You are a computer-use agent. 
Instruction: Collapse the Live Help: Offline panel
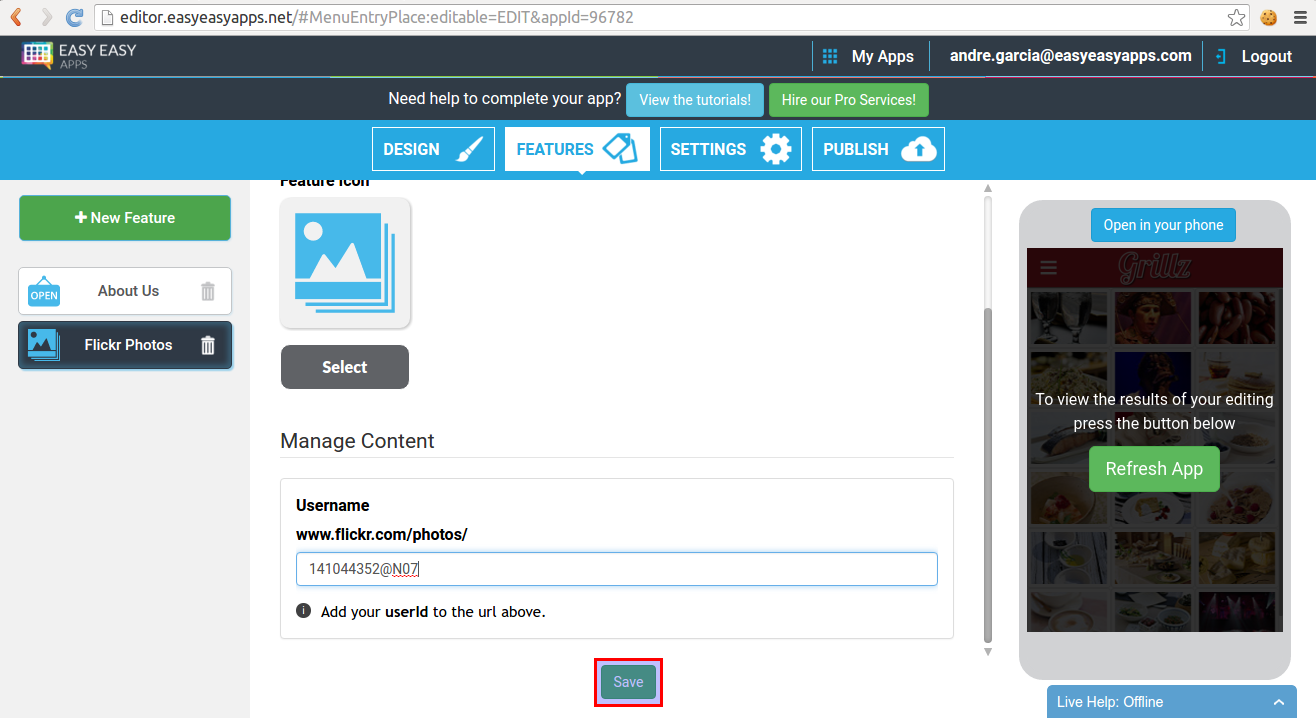pyautogui.click(x=1278, y=701)
